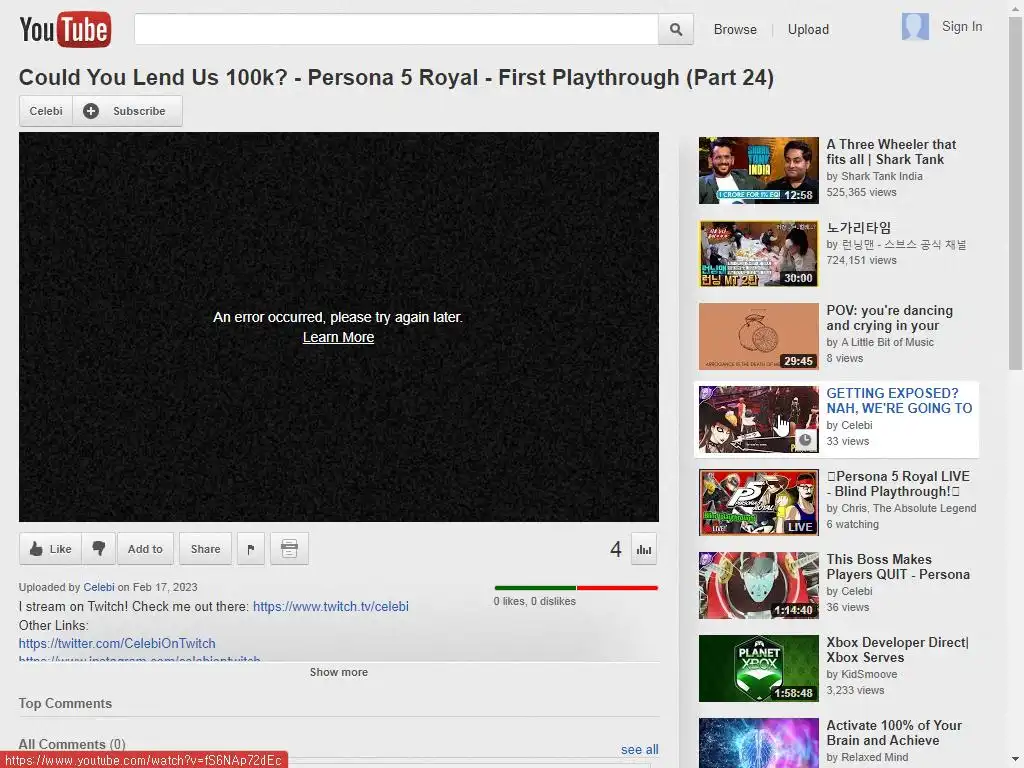Open This Boss Makes Players QUIT thumbnail

[x=758, y=585]
